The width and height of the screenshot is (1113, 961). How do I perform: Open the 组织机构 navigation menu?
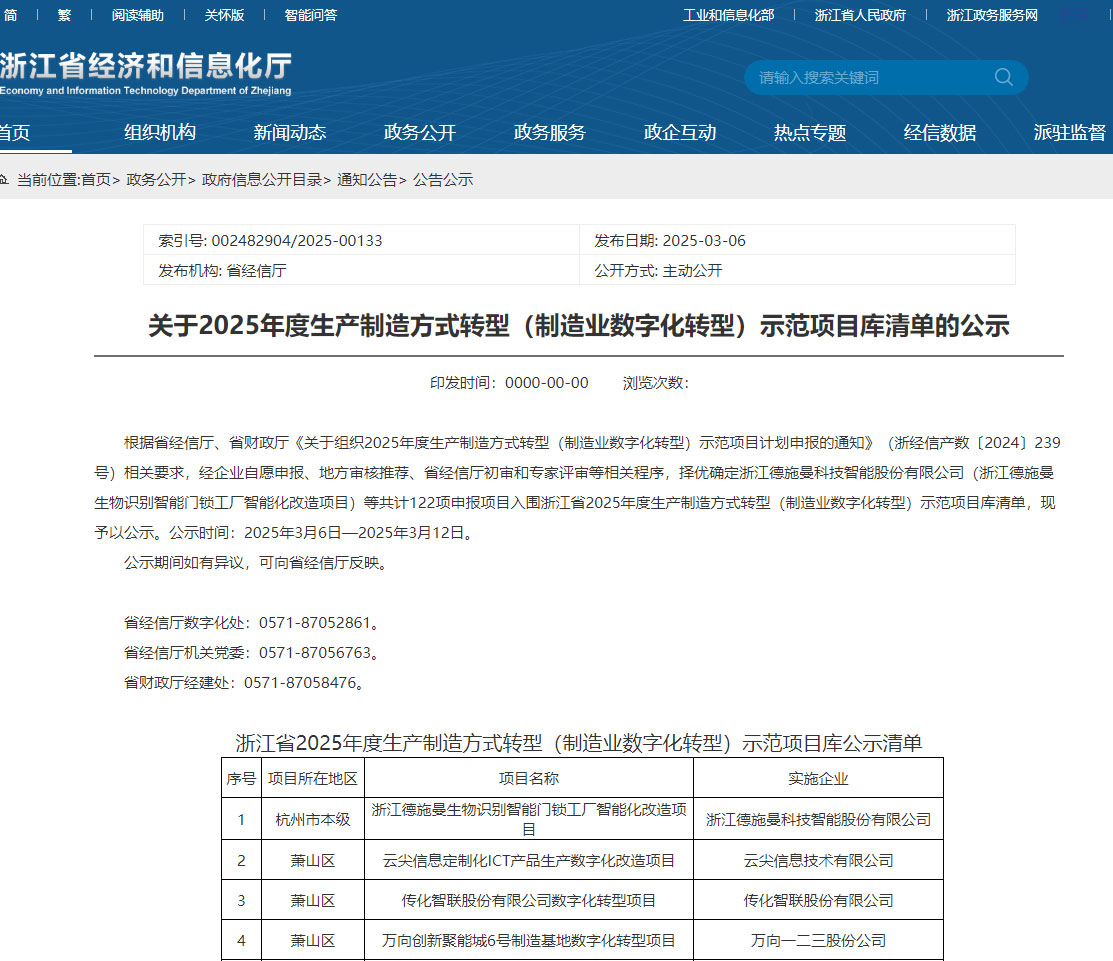tap(160, 132)
